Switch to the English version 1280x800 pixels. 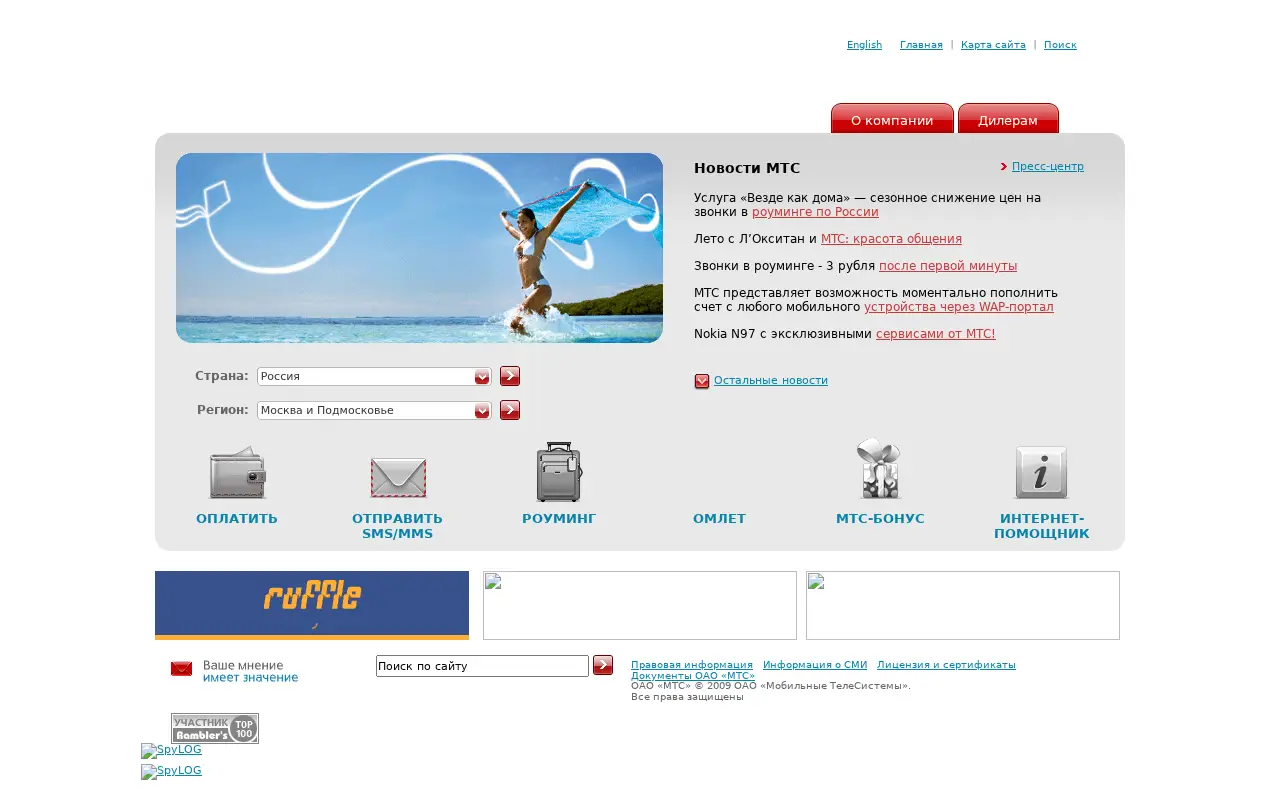coord(864,45)
